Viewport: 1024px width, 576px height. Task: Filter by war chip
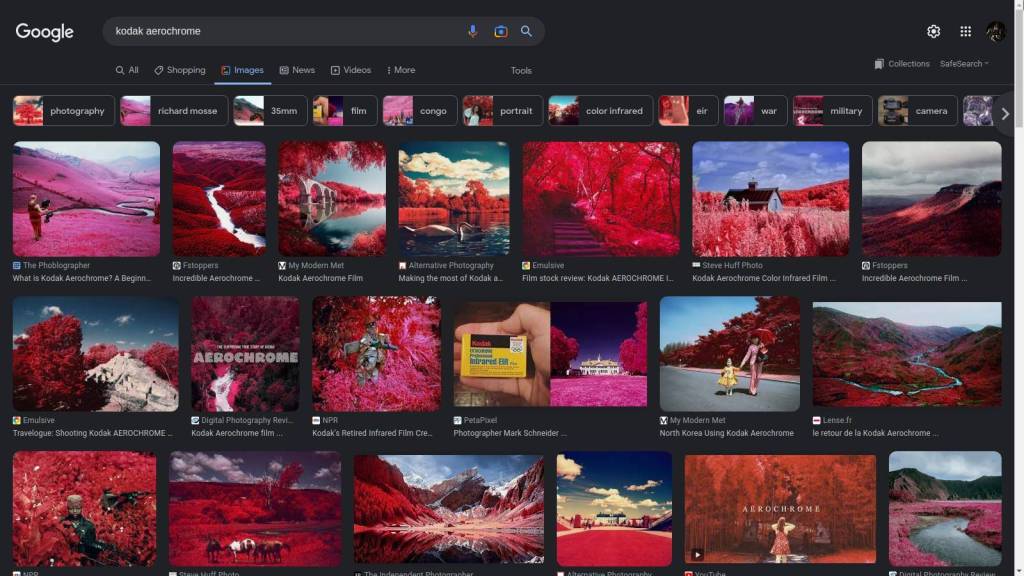coord(756,111)
